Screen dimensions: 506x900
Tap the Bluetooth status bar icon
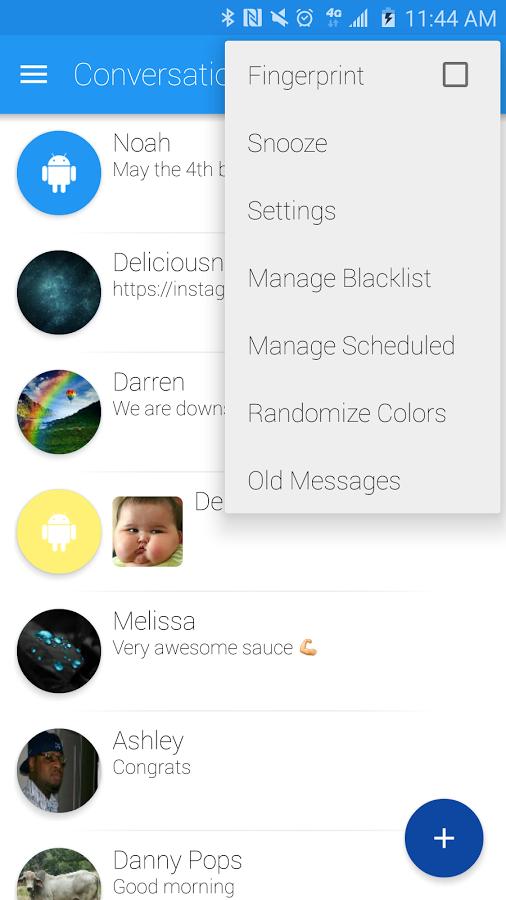pyautogui.click(x=228, y=18)
